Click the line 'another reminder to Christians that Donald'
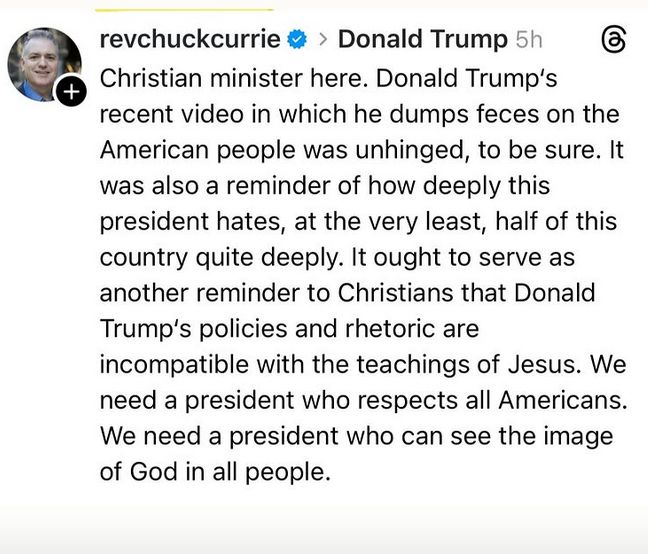 pyautogui.click(x=348, y=293)
